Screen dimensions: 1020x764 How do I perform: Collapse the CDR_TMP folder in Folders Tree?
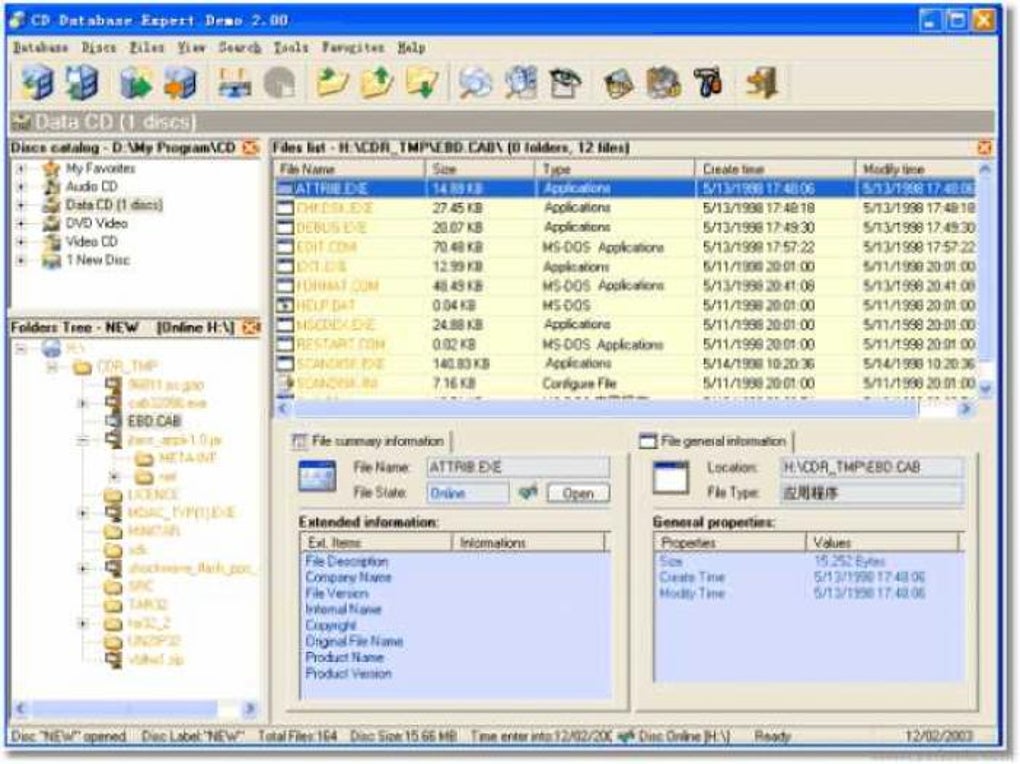[53, 368]
